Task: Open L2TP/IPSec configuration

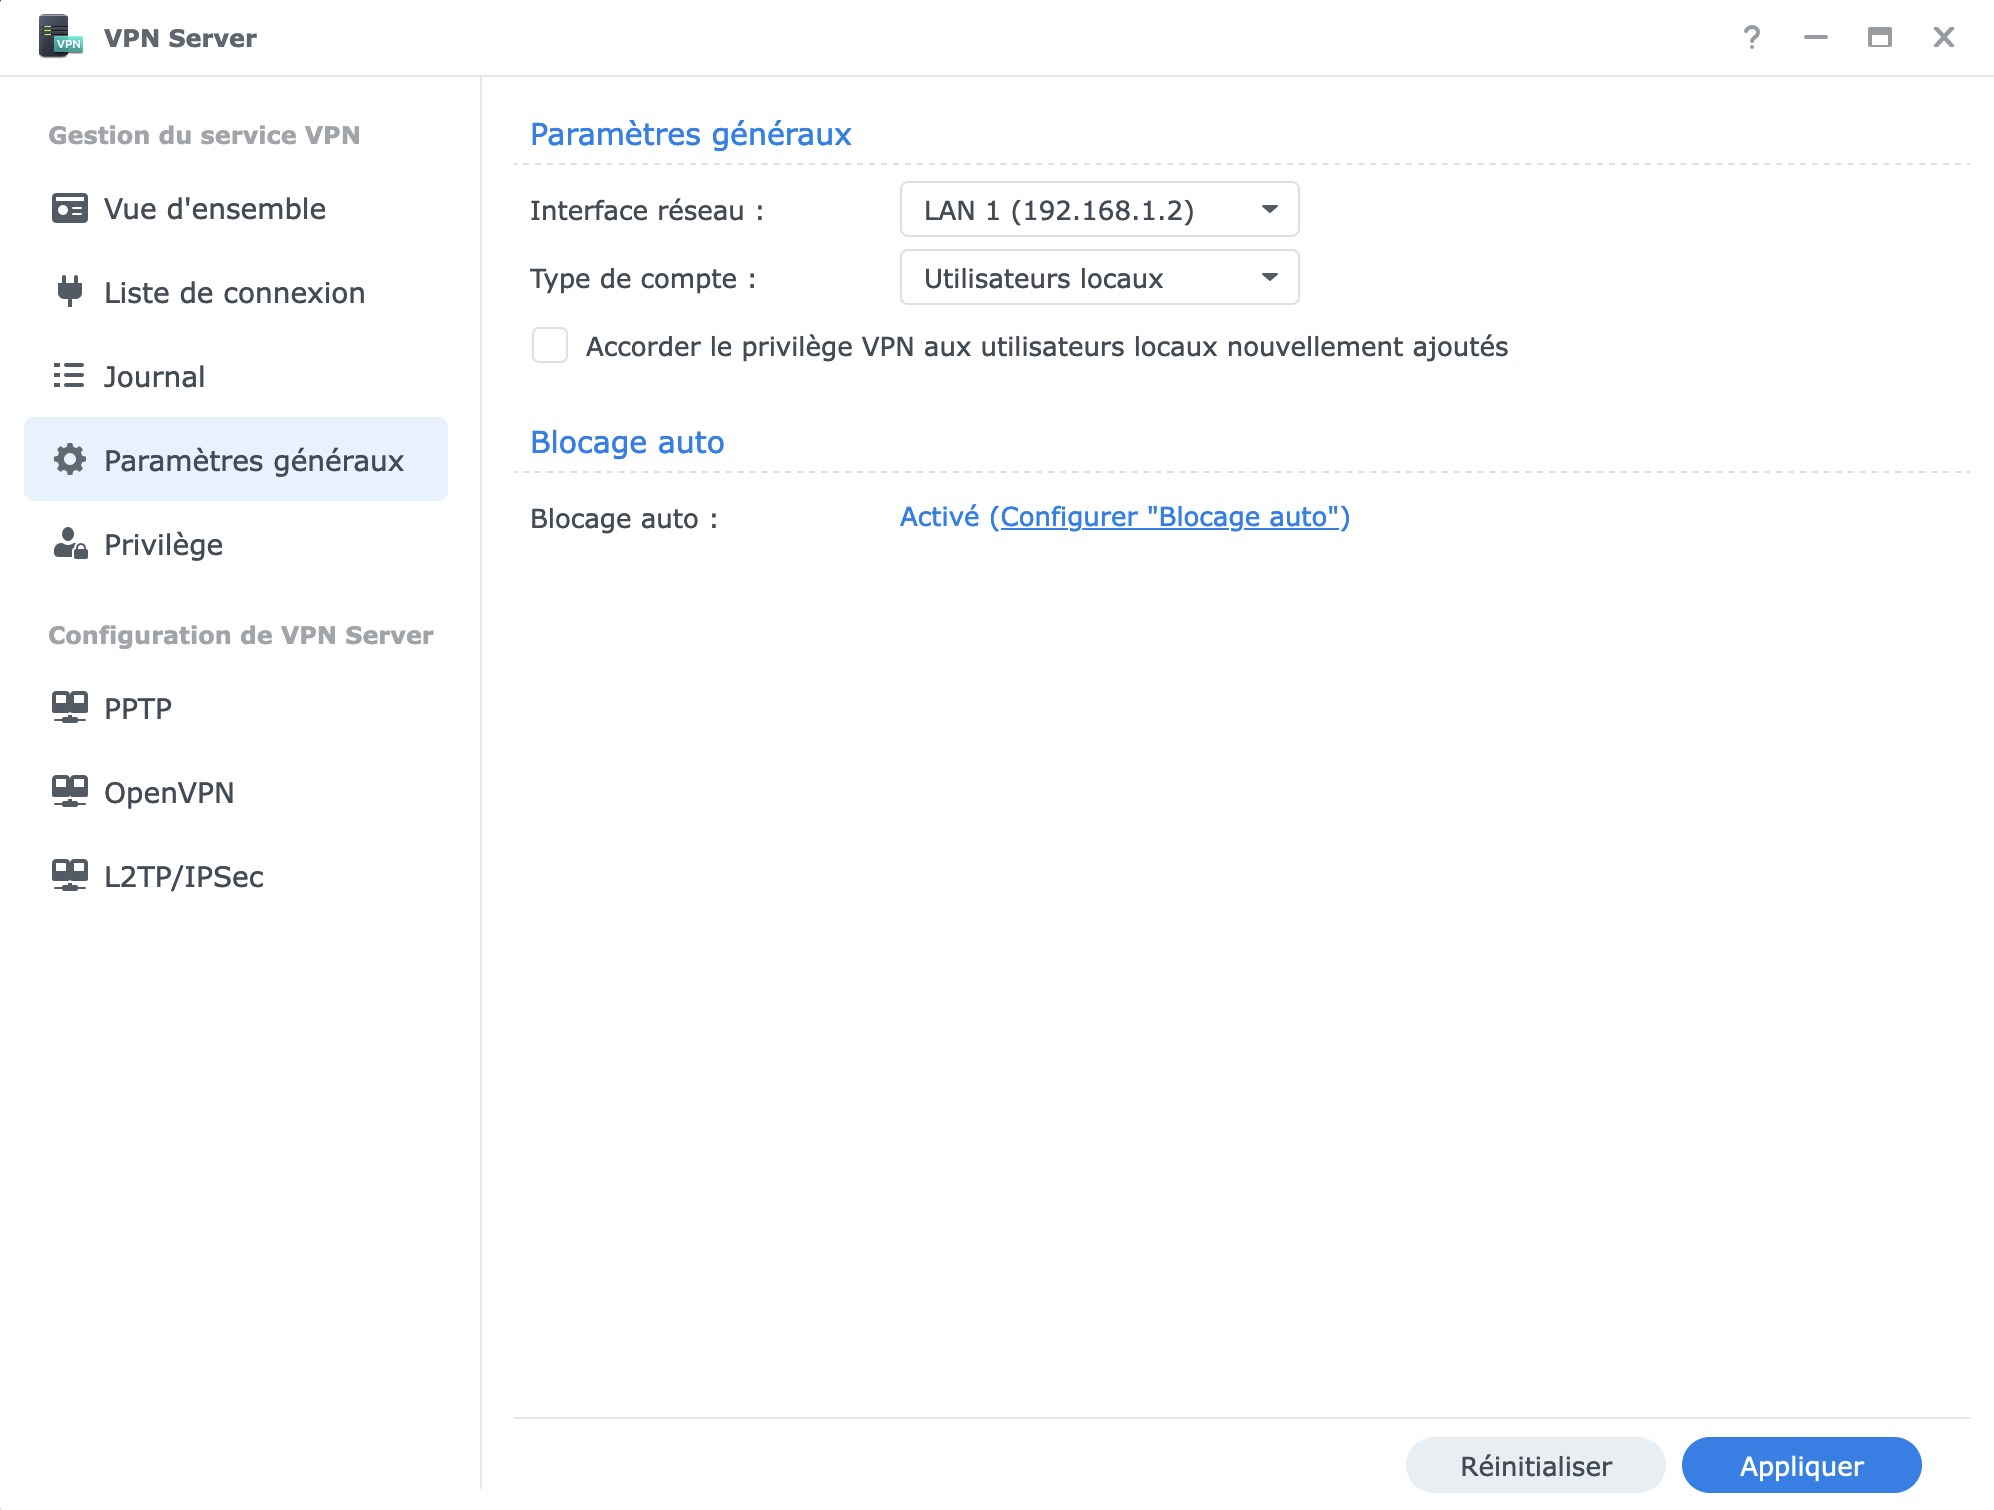Action: [236, 876]
